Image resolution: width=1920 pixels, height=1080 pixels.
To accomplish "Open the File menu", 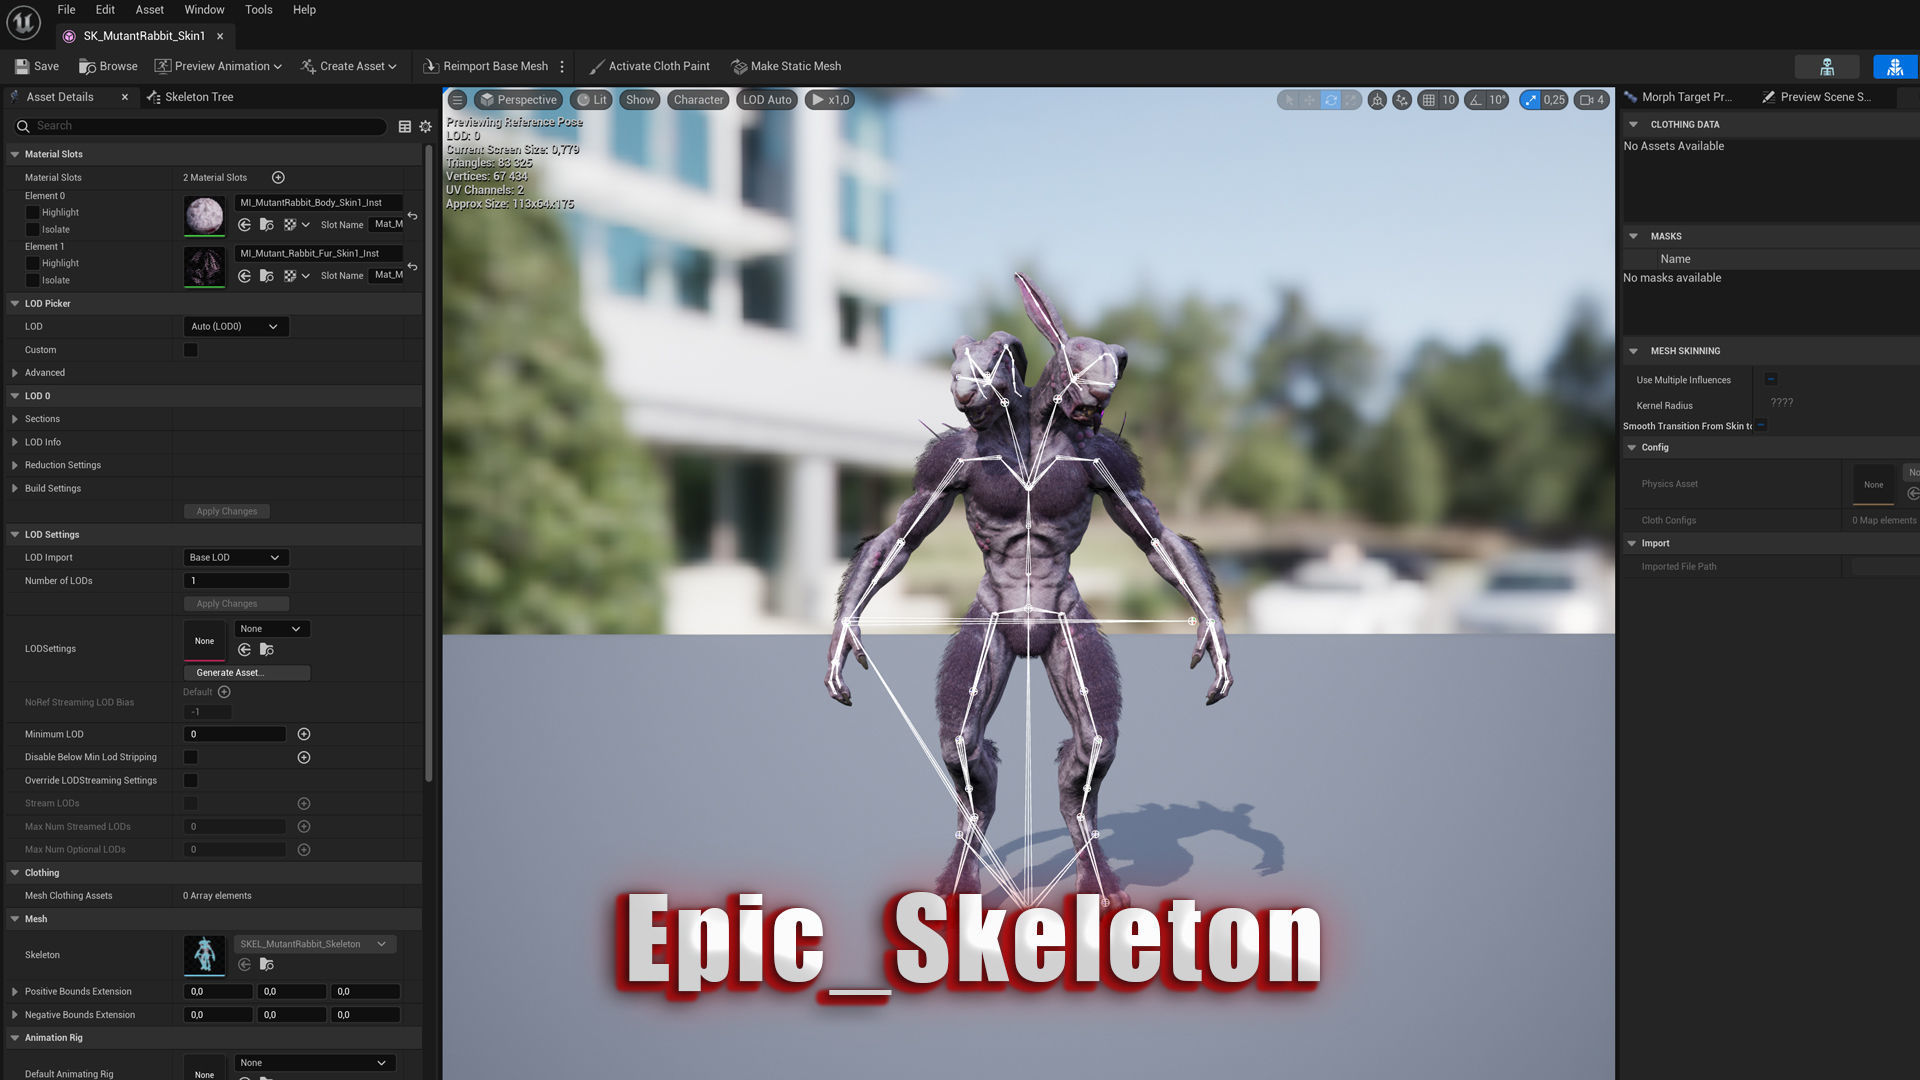I will pos(66,10).
